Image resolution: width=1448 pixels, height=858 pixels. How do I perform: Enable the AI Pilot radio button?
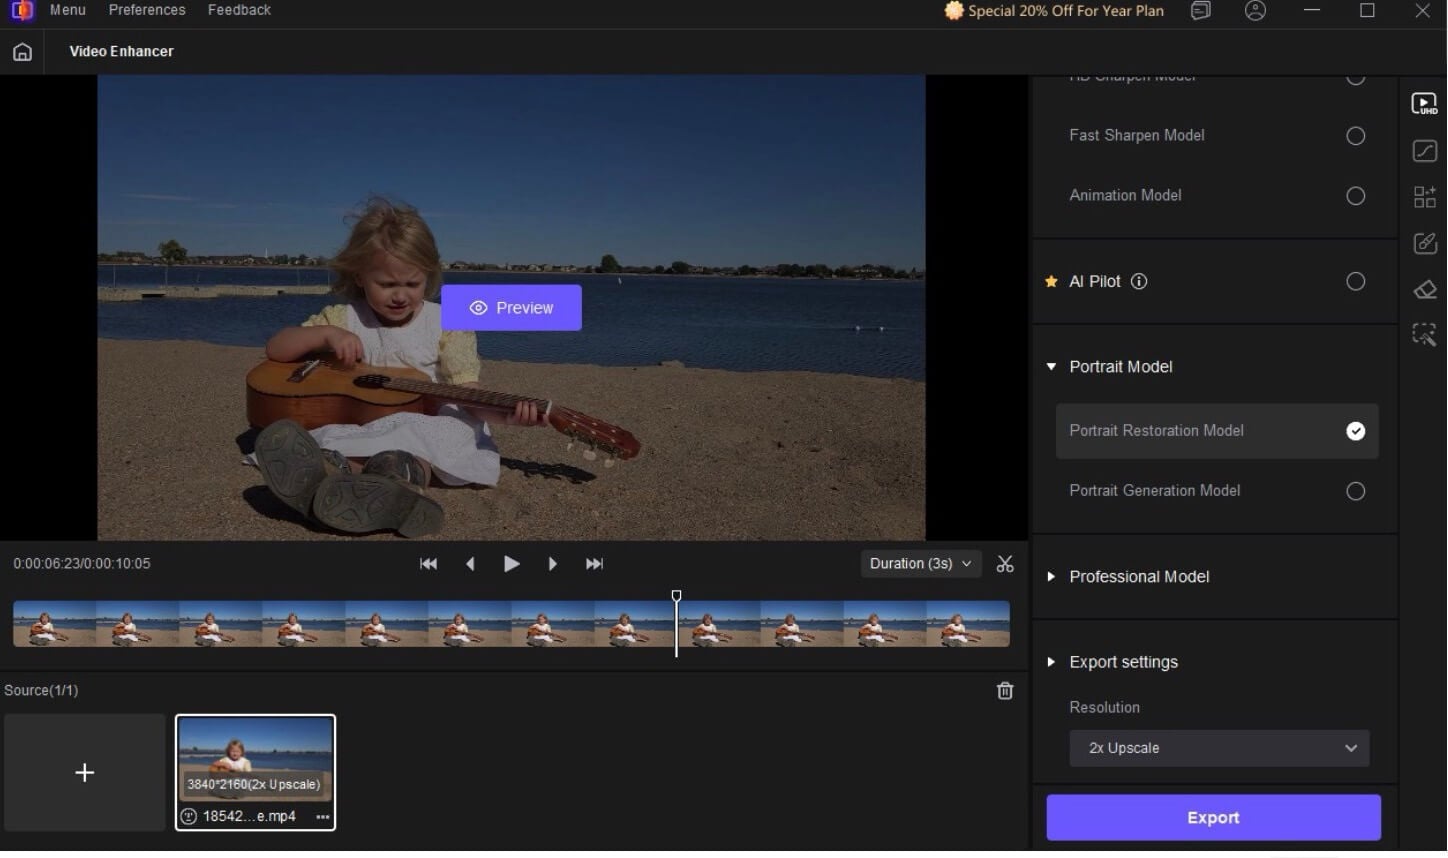pyautogui.click(x=1356, y=282)
